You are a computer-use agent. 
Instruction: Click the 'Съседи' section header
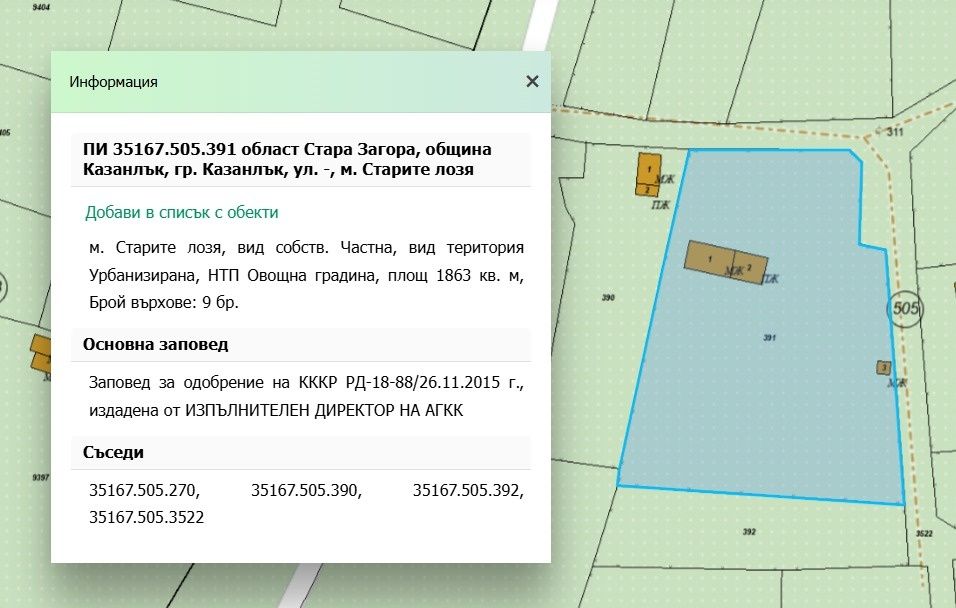[x=113, y=452]
